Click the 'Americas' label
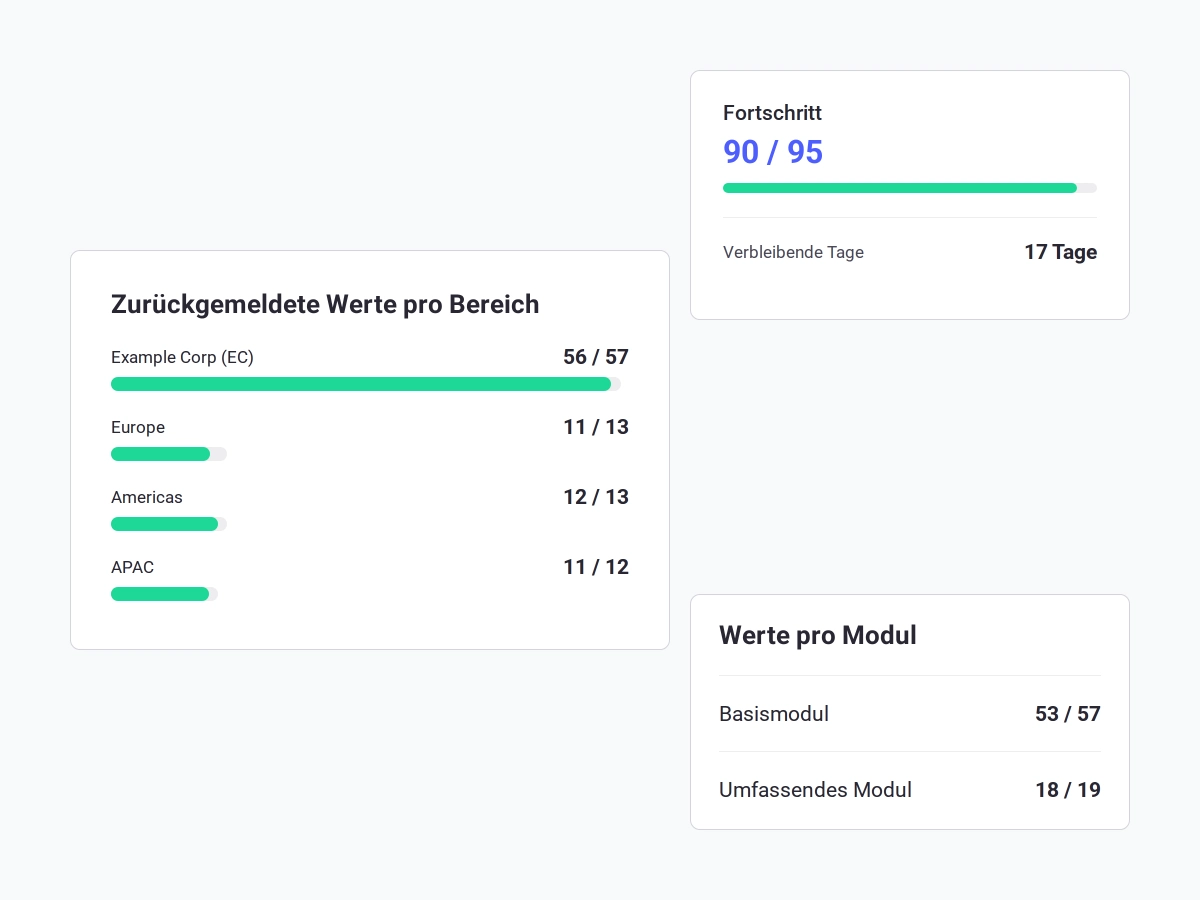 pyautogui.click(x=147, y=497)
